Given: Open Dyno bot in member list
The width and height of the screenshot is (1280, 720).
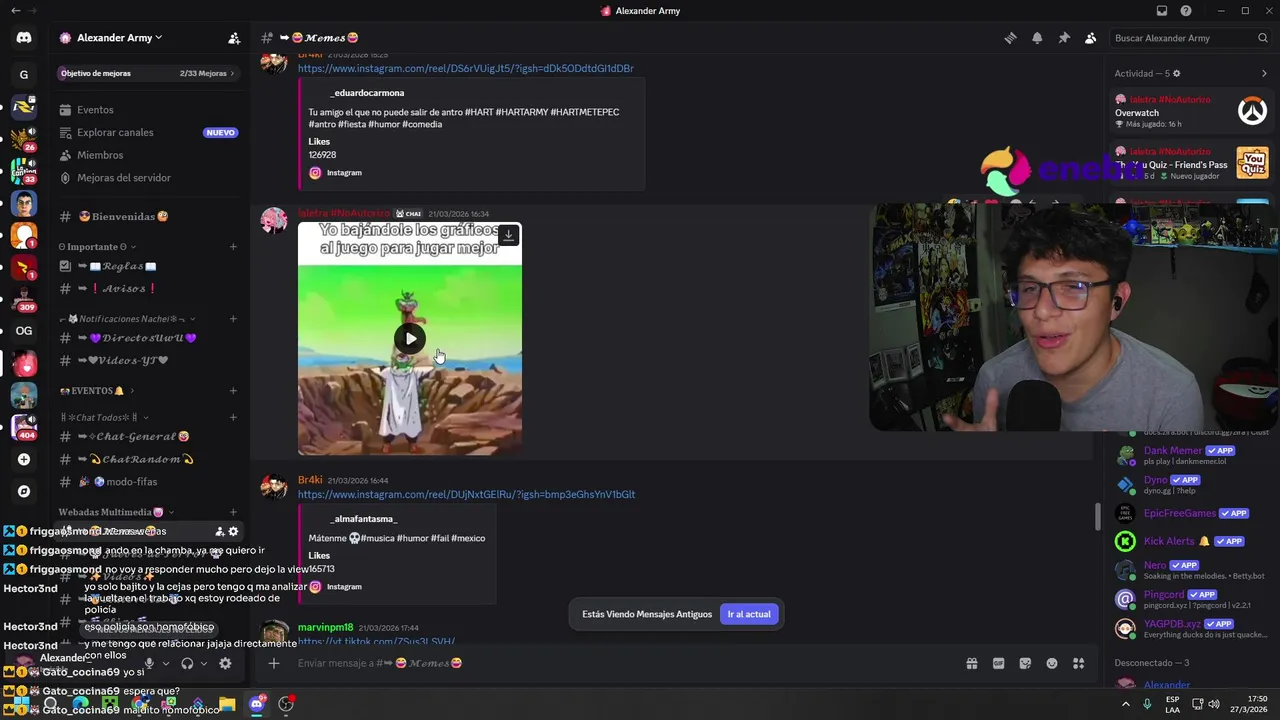Looking at the screenshot, I should coord(1190,485).
